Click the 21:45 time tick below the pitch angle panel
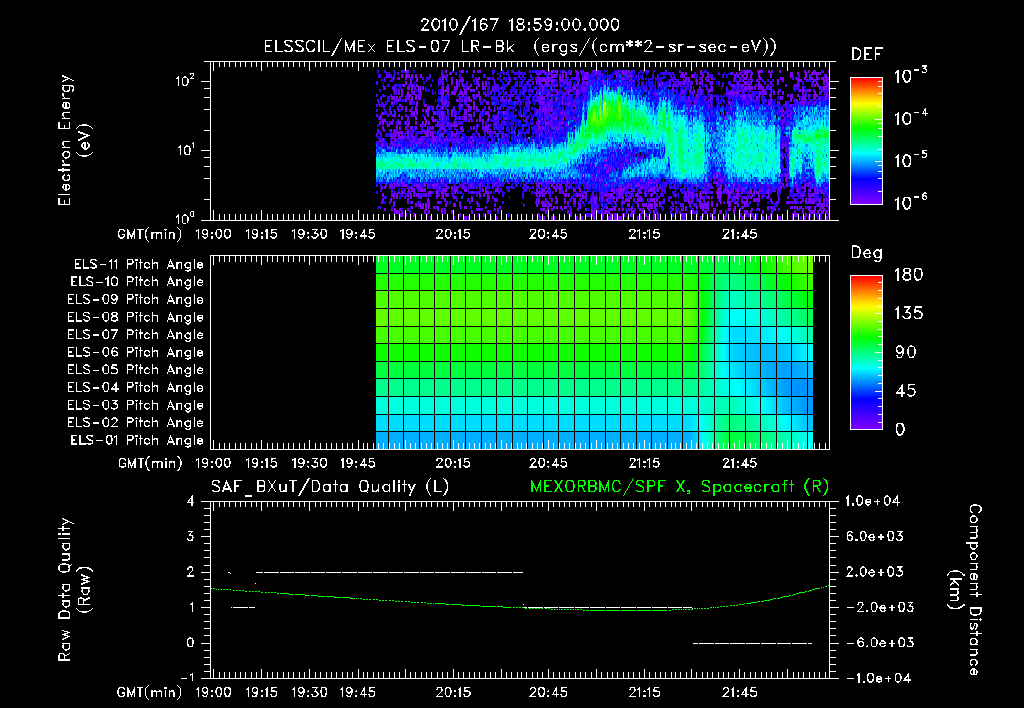 (x=740, y=463)
